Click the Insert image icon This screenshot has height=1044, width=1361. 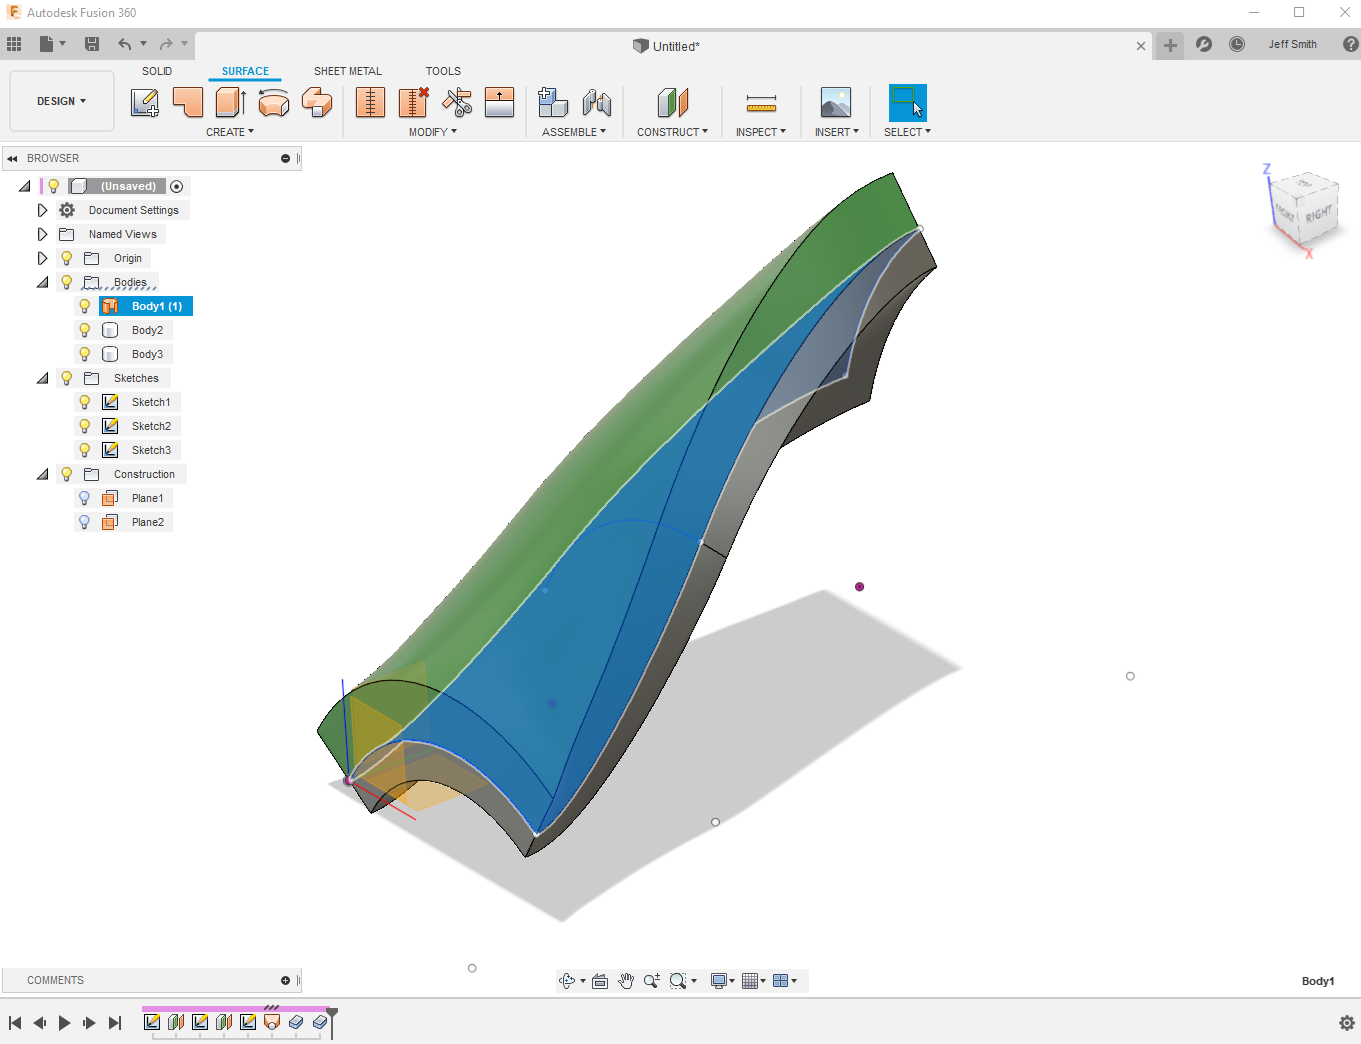pos(835,102)
